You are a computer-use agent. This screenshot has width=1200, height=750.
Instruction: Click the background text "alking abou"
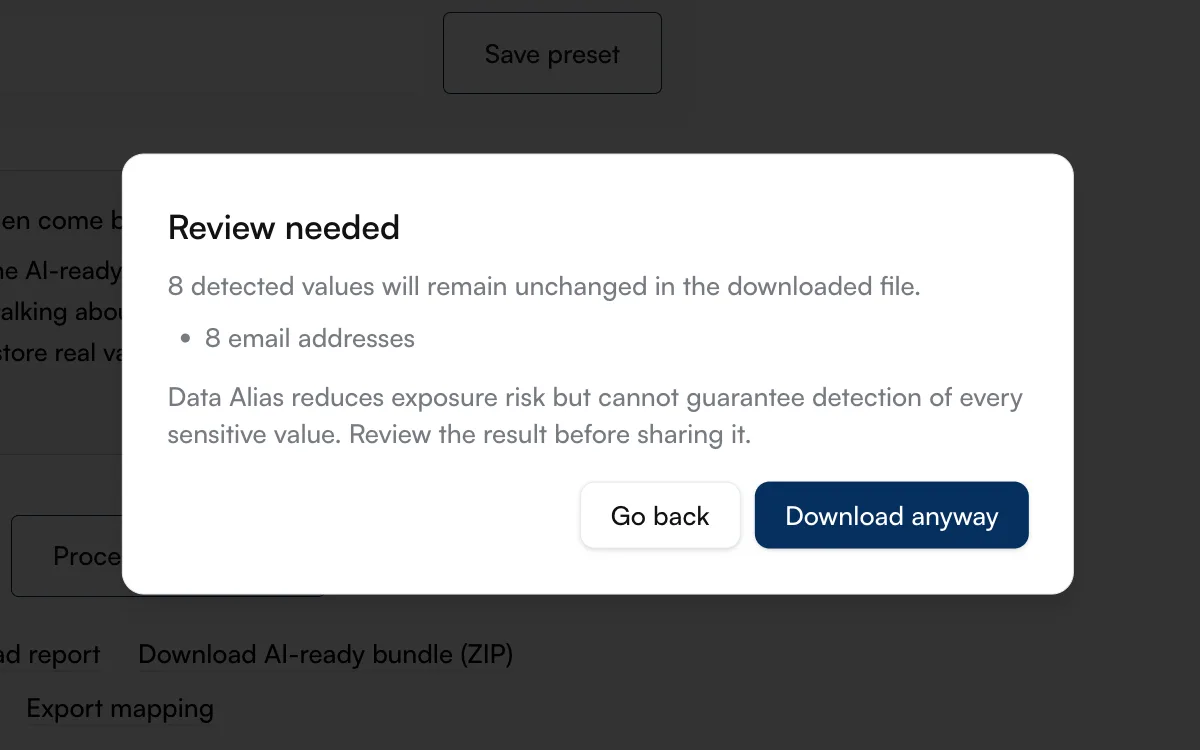[61, 312]
